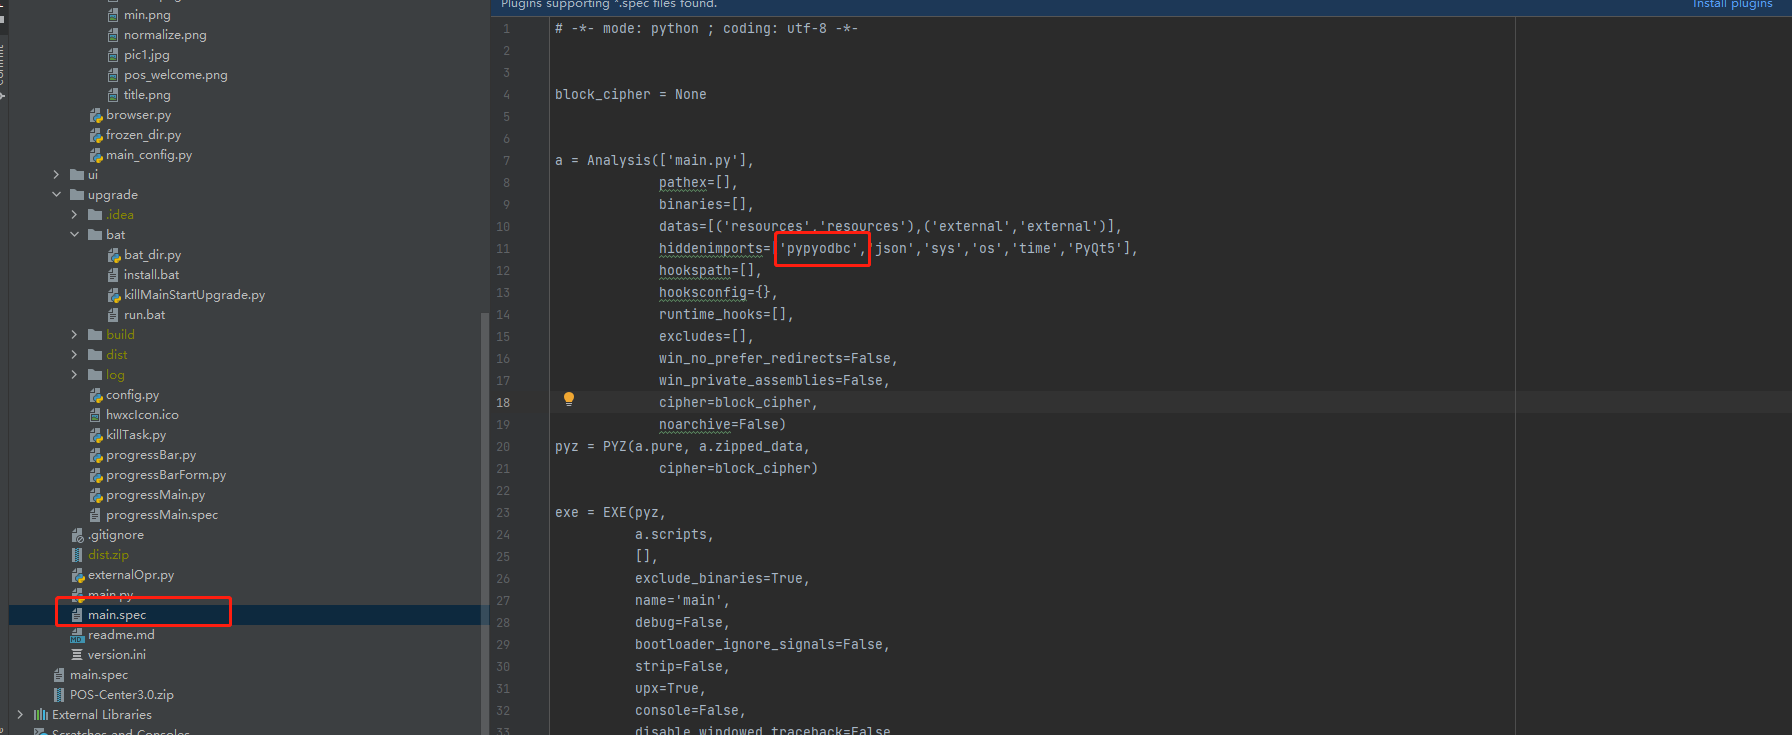
Task: Click the install.bat file icon
Action: 113,275
